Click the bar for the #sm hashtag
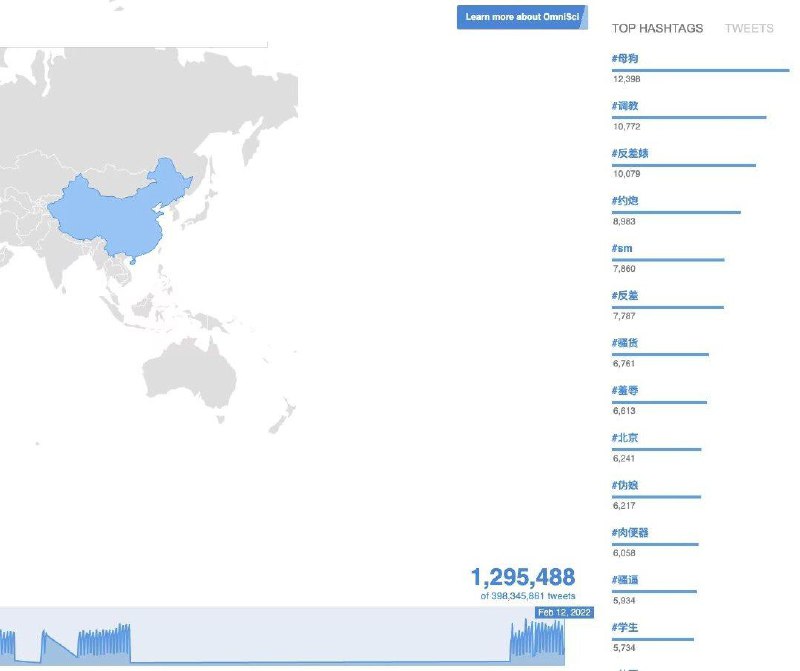Viewport: 800px width, 671px height. click(668, 260)
